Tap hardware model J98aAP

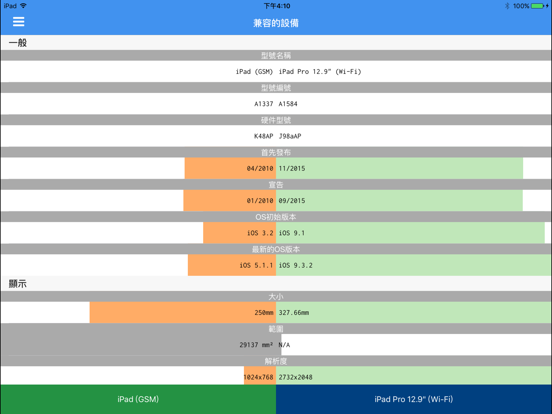pos(290,136)
